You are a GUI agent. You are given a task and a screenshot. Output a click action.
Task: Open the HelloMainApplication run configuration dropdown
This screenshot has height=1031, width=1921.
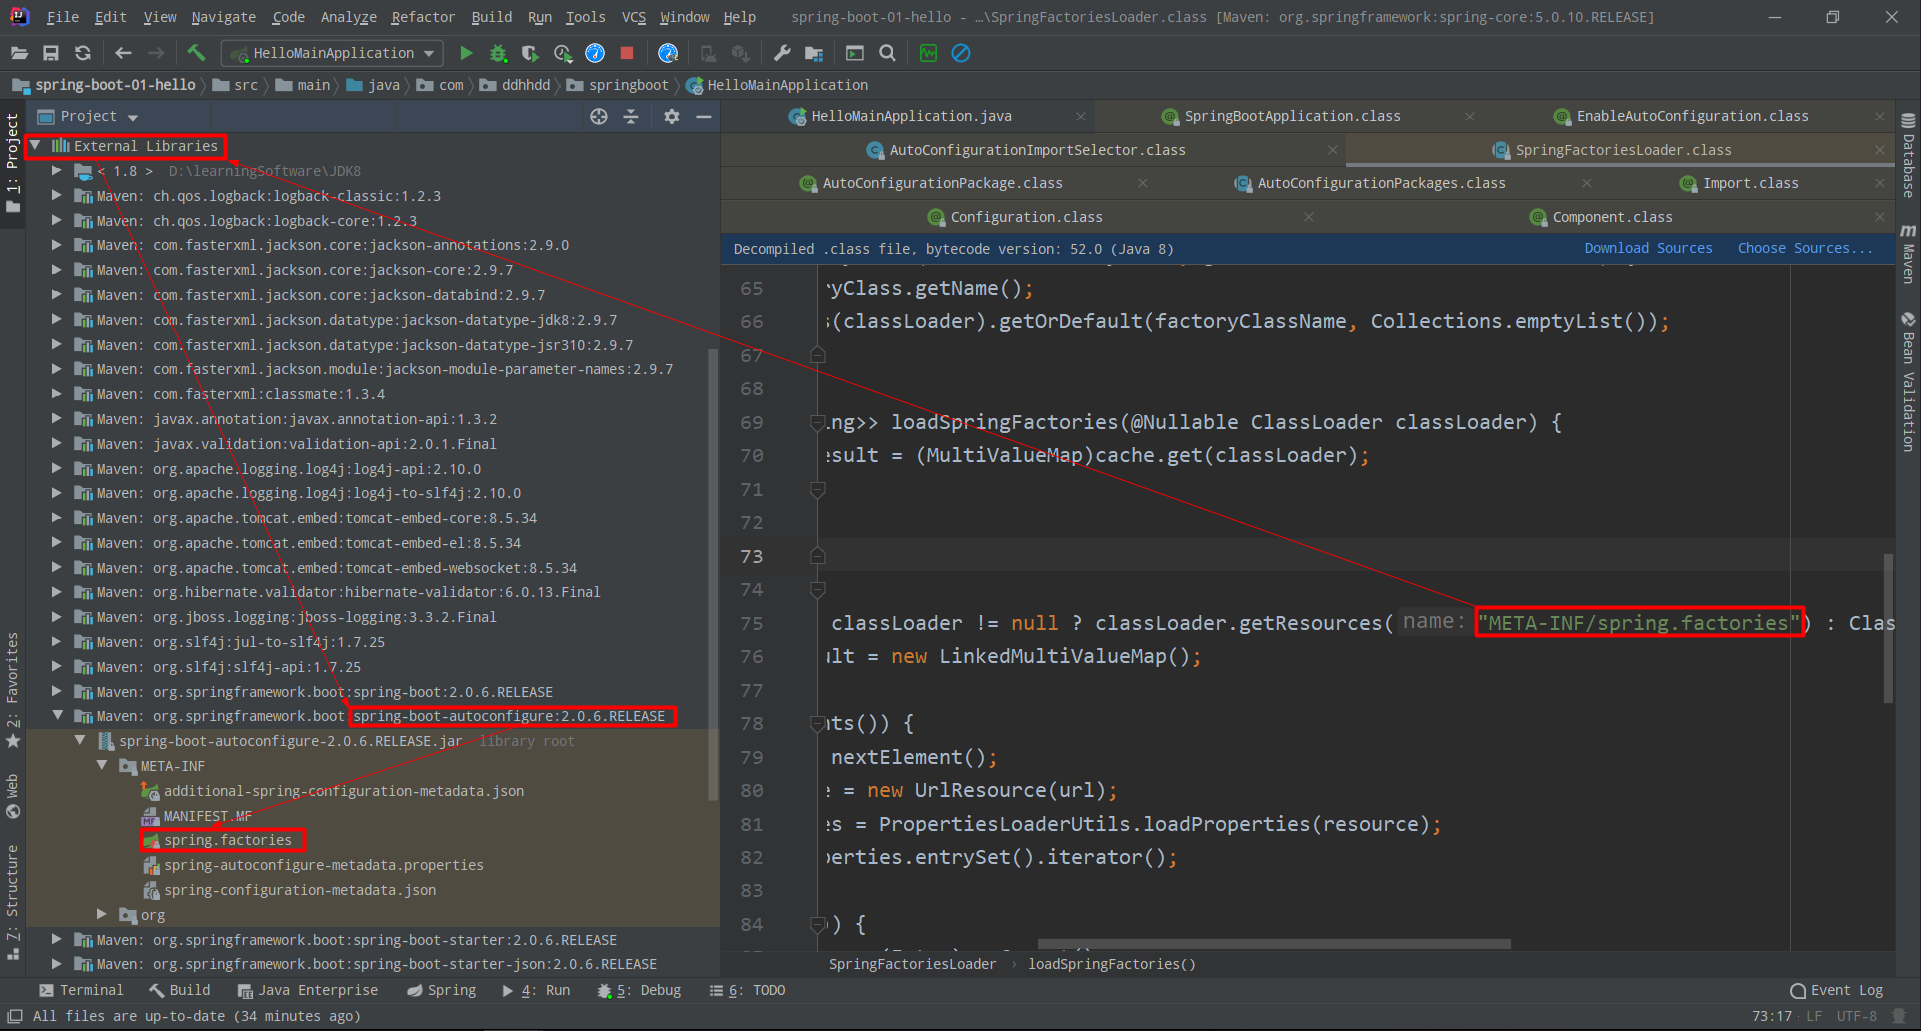333,53
